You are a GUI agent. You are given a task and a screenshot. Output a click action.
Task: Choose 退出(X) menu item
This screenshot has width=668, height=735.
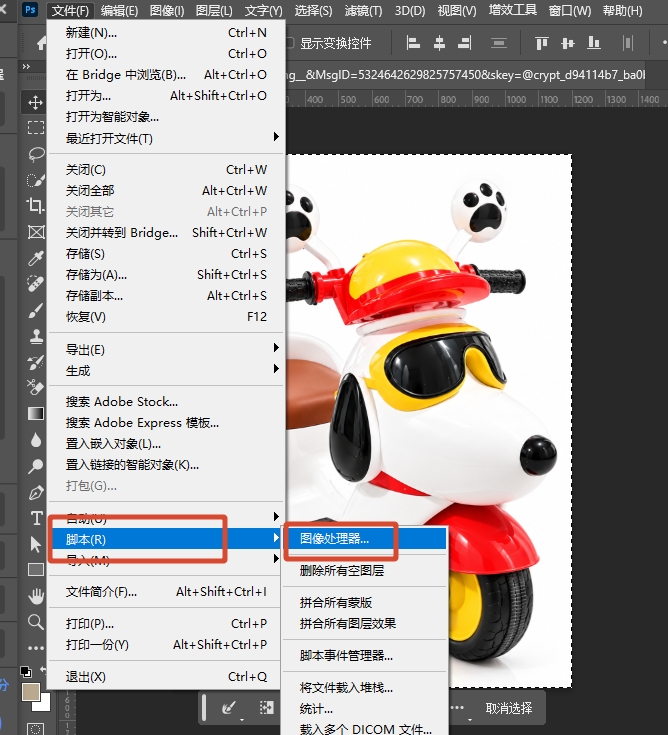click(166, 676)
